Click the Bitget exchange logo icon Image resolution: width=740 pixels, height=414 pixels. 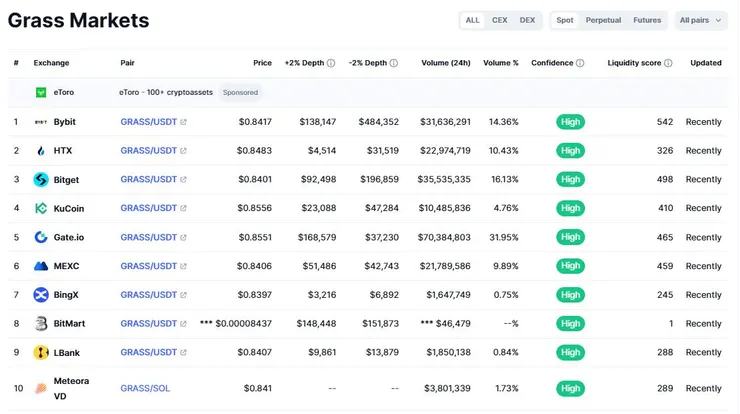(x=41, y=180)
